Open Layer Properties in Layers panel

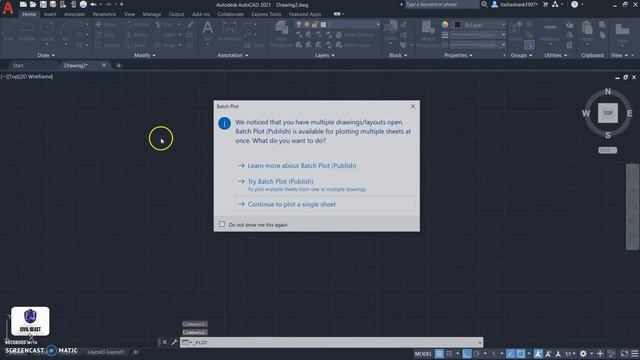(x=281, y=33)
